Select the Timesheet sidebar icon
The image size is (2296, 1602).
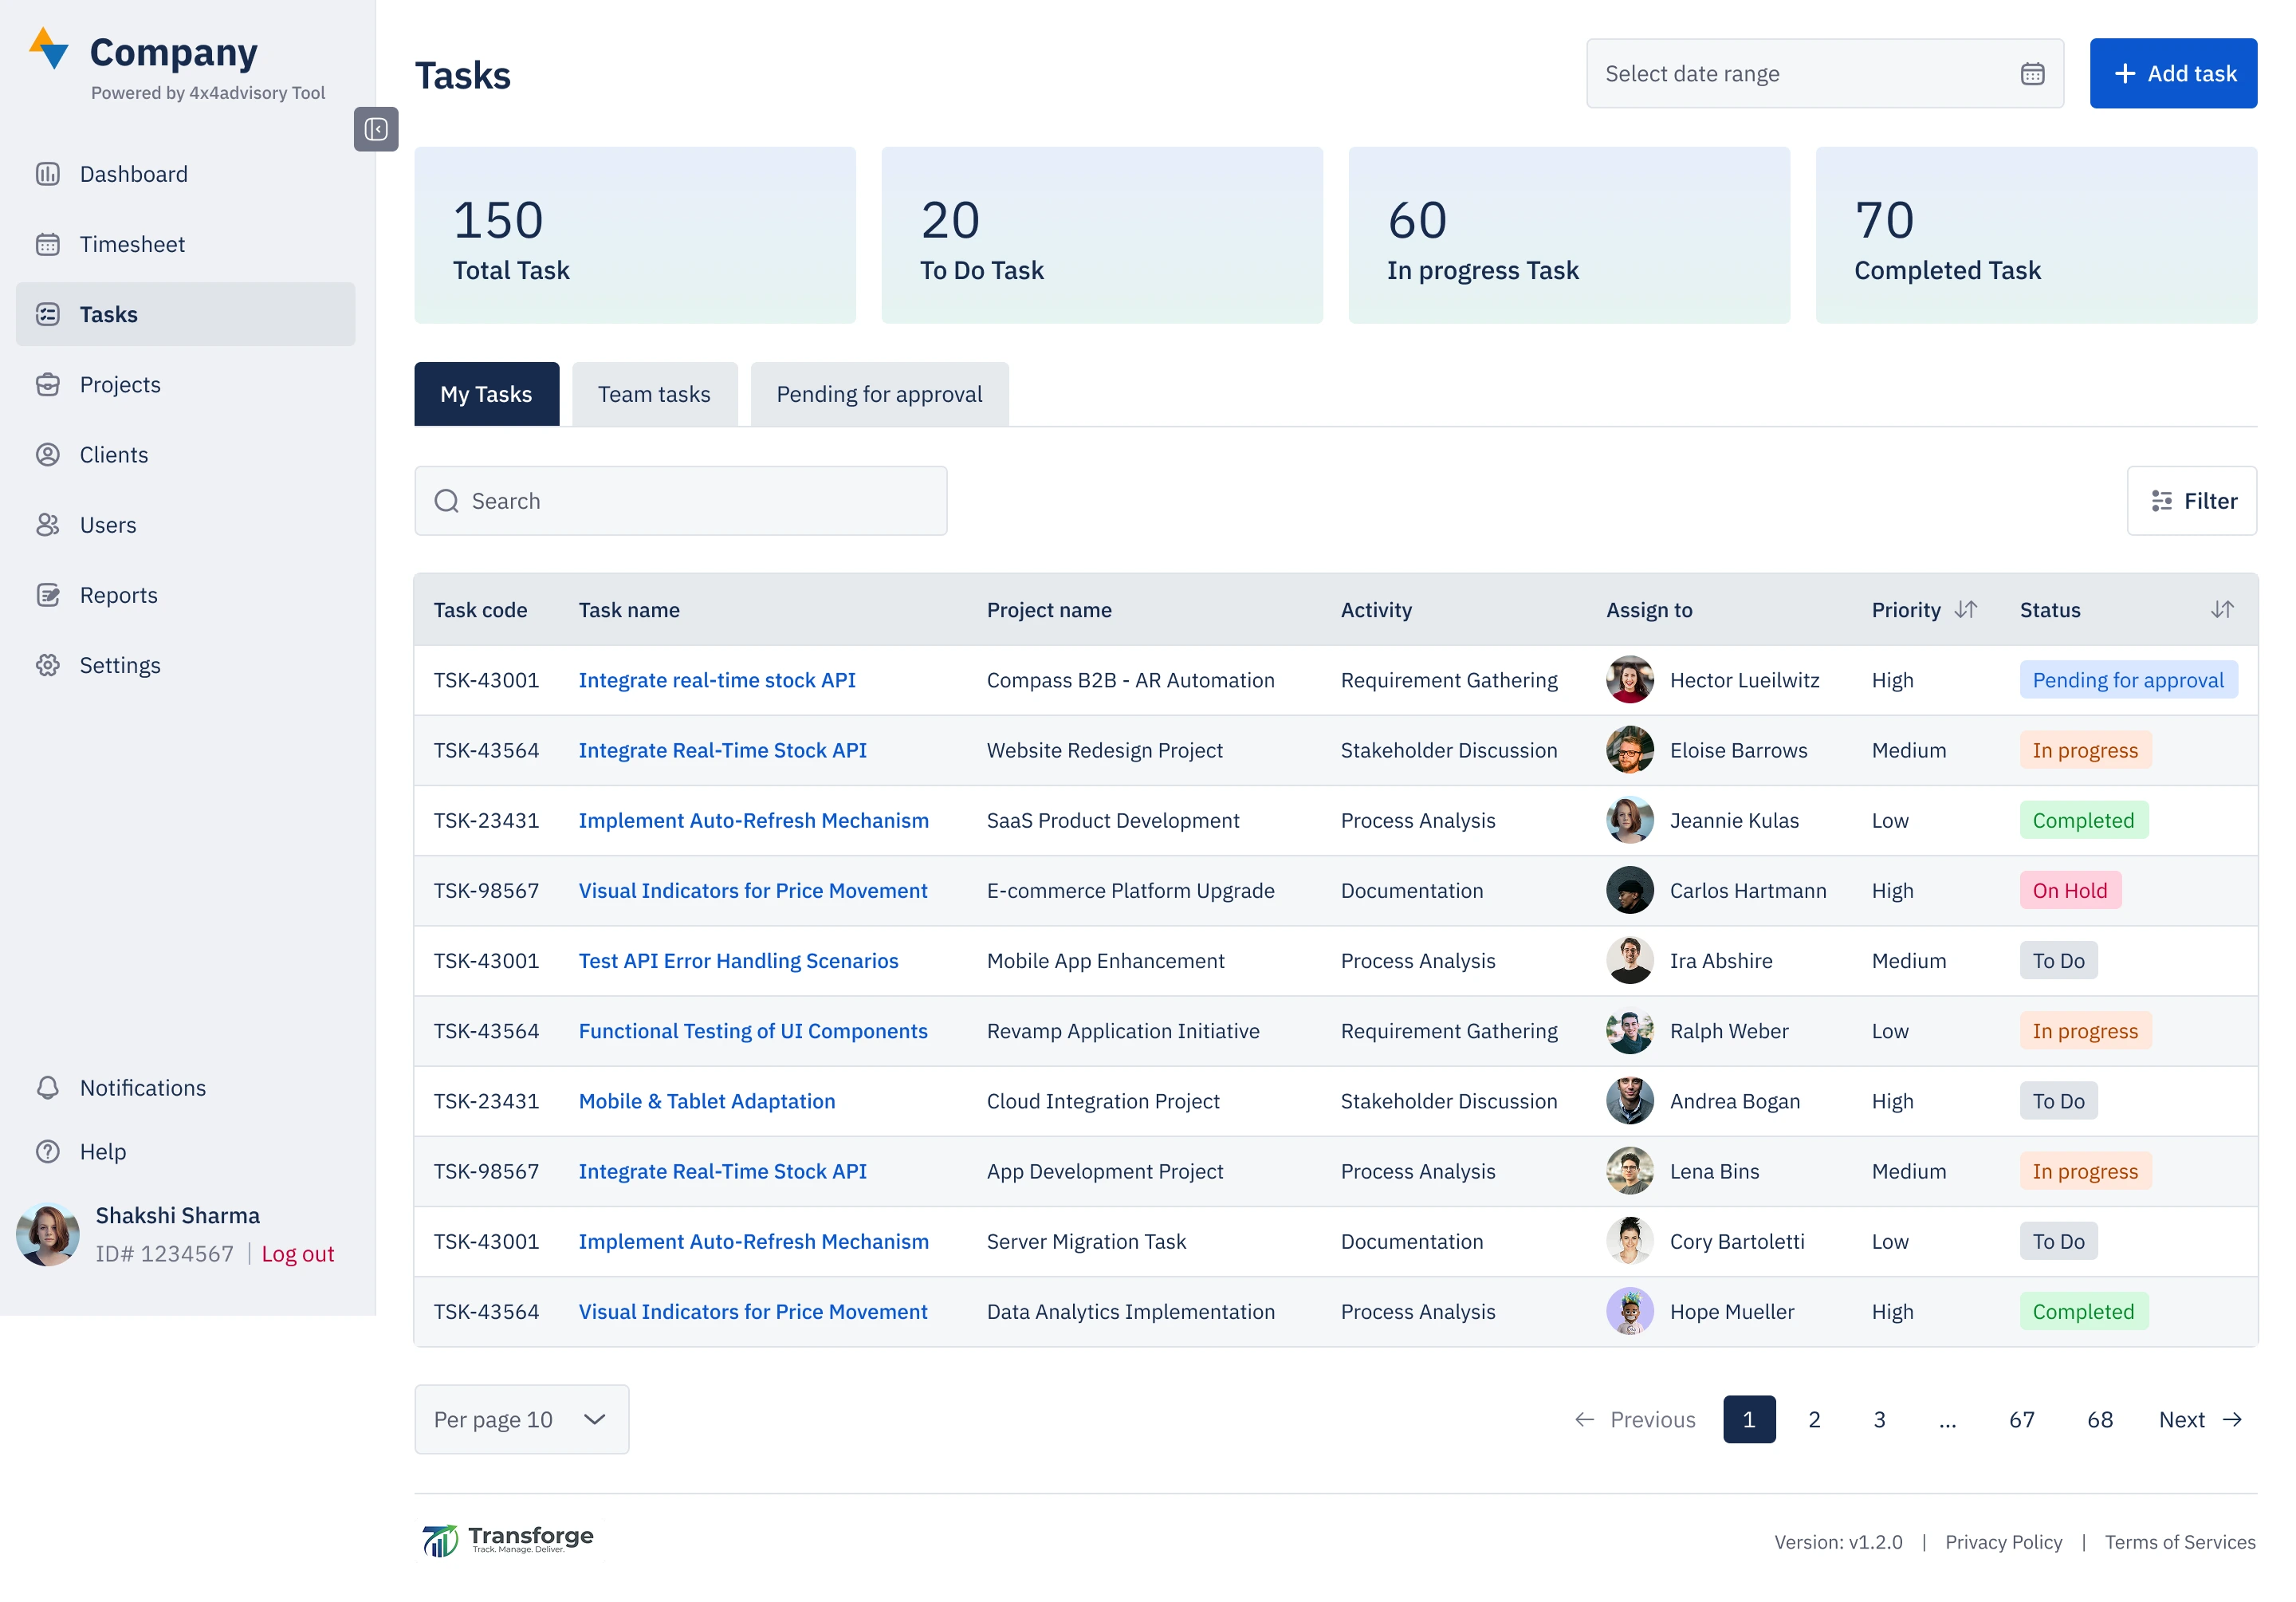[x=48, y=244]
